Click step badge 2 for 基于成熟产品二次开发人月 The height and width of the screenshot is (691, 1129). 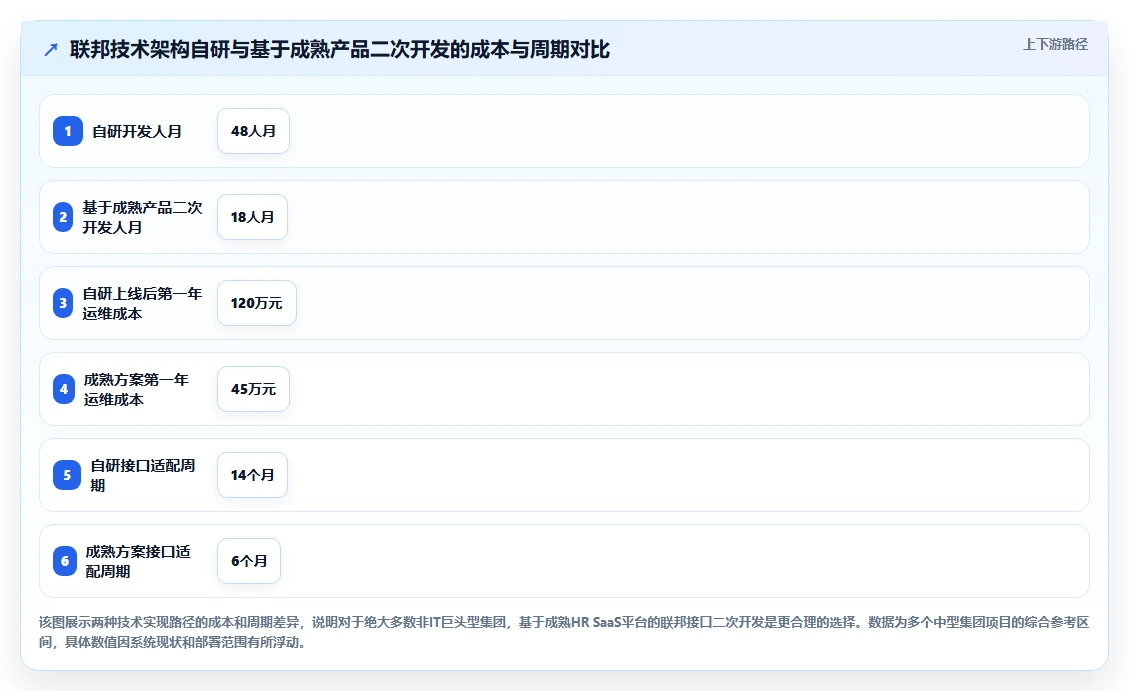point(63,217)
